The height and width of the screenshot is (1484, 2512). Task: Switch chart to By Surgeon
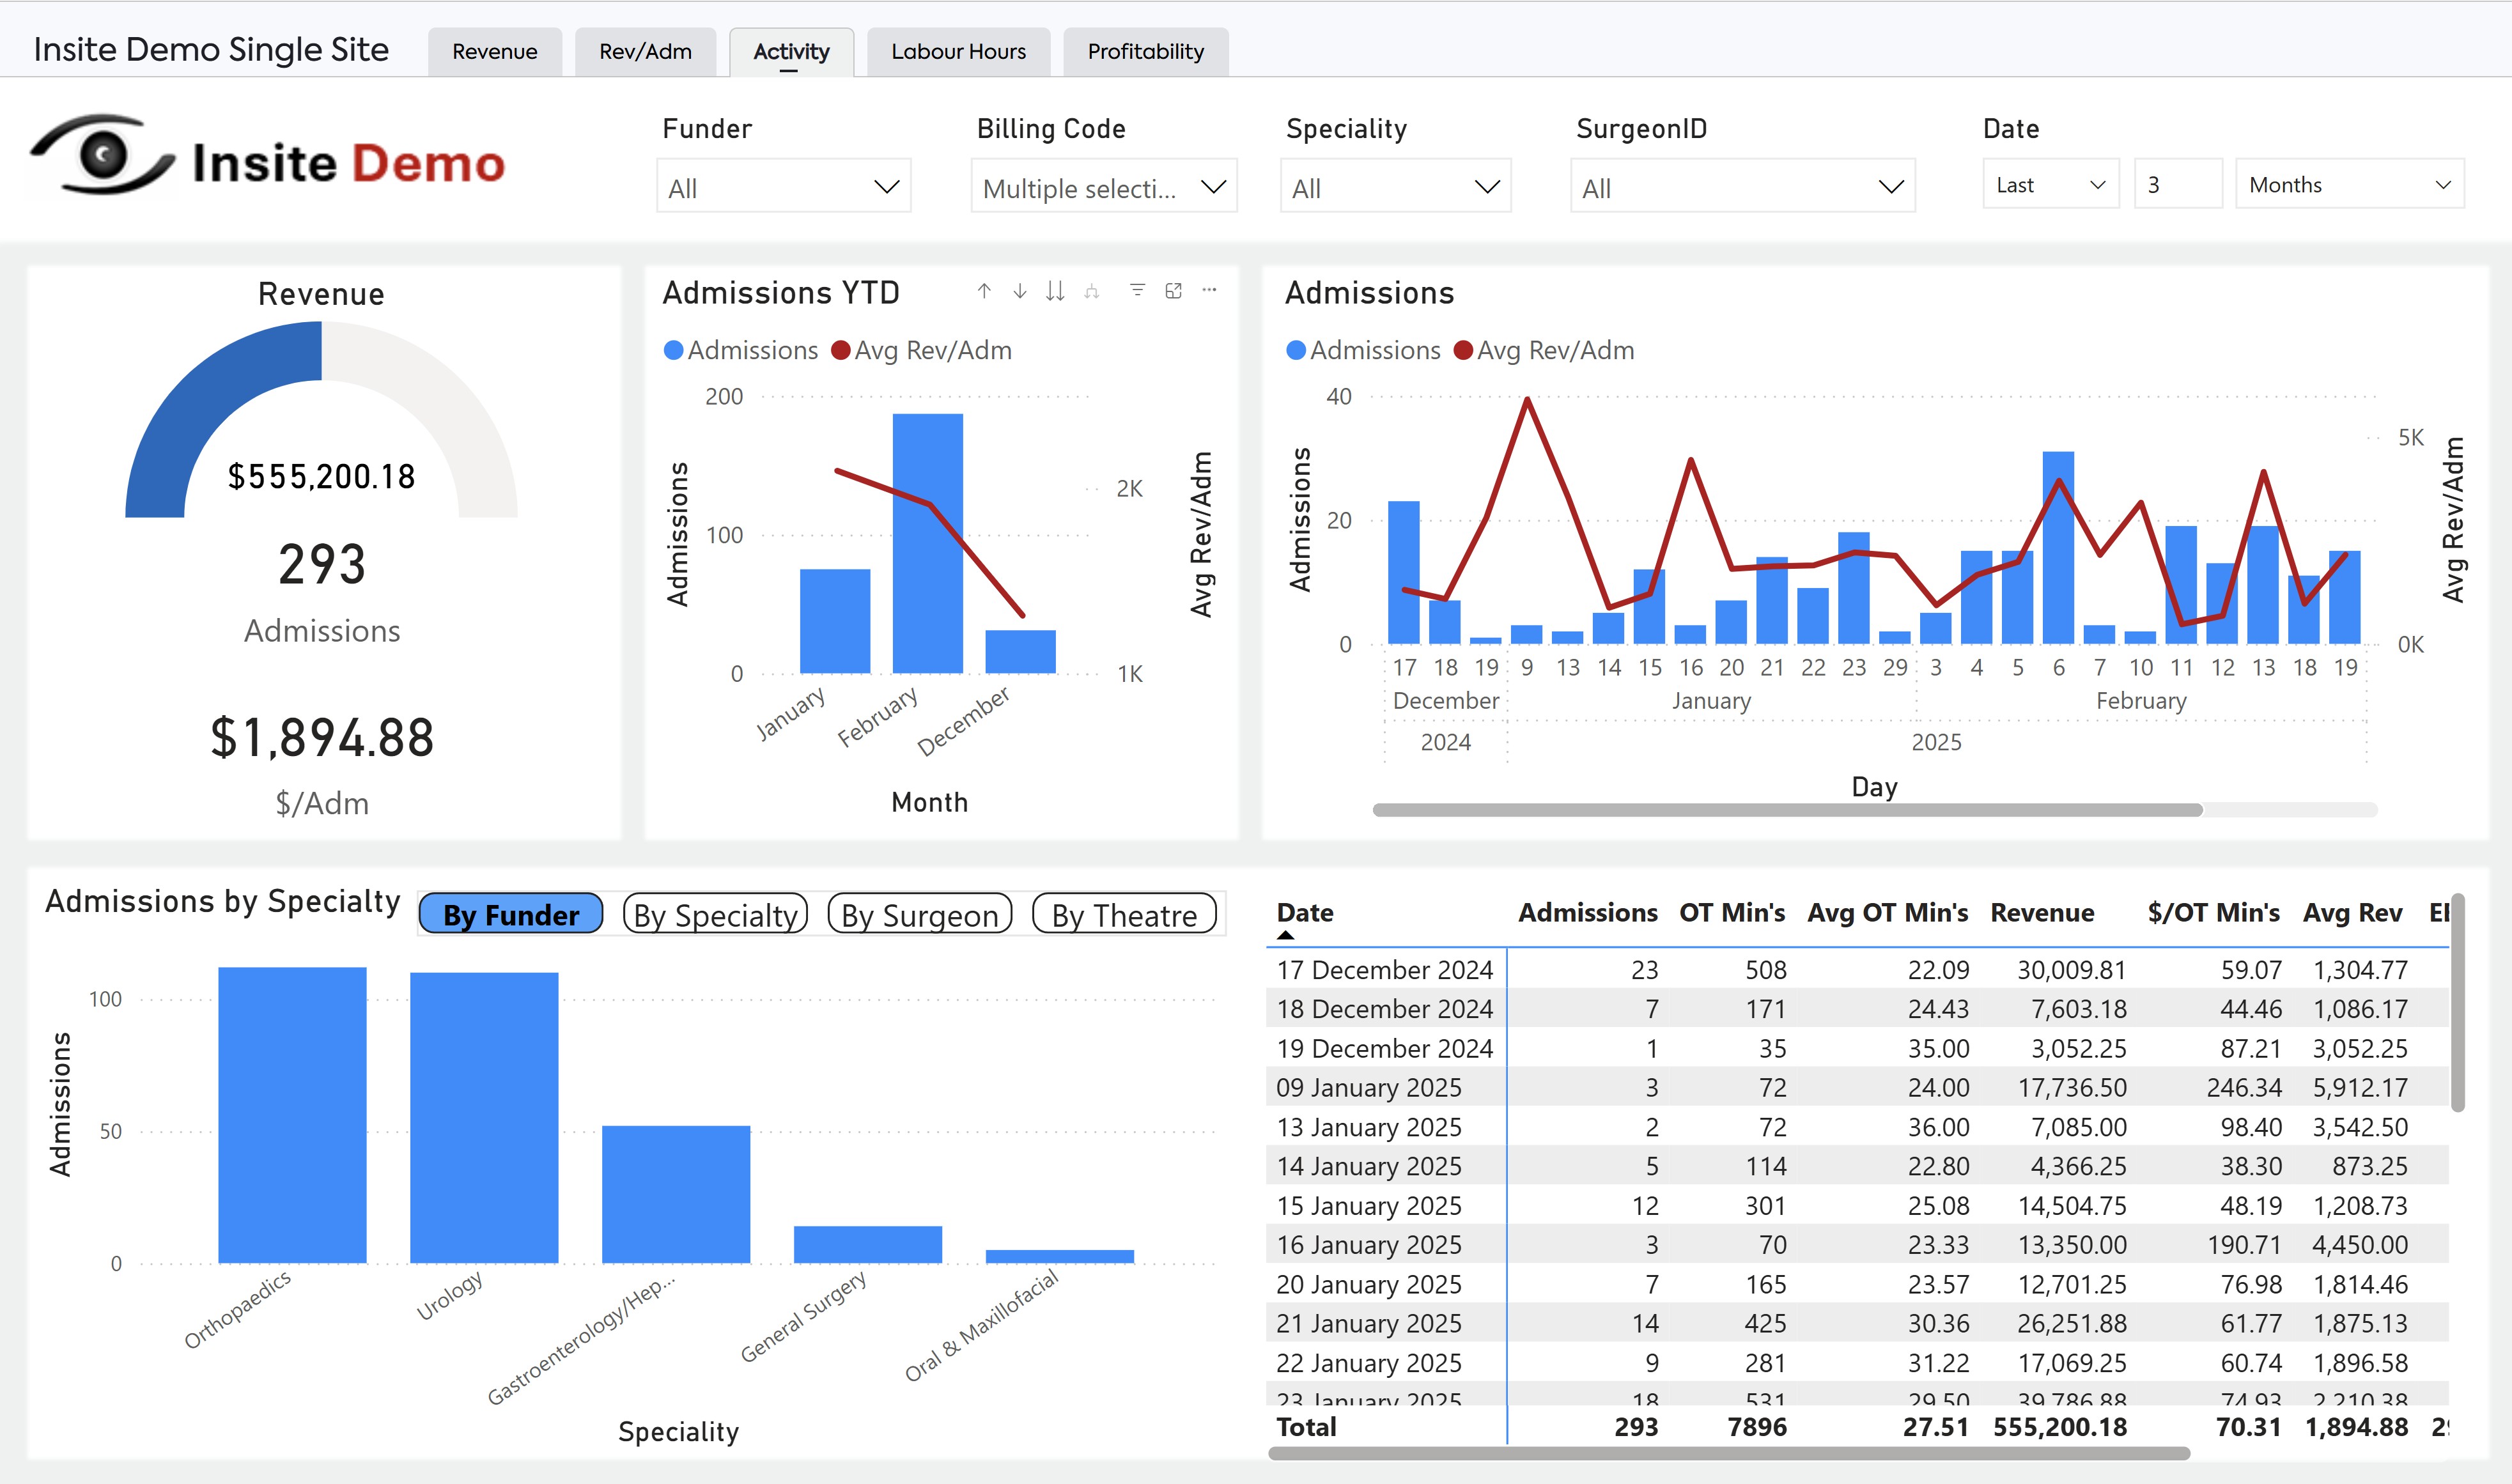[x=919, y=914]
